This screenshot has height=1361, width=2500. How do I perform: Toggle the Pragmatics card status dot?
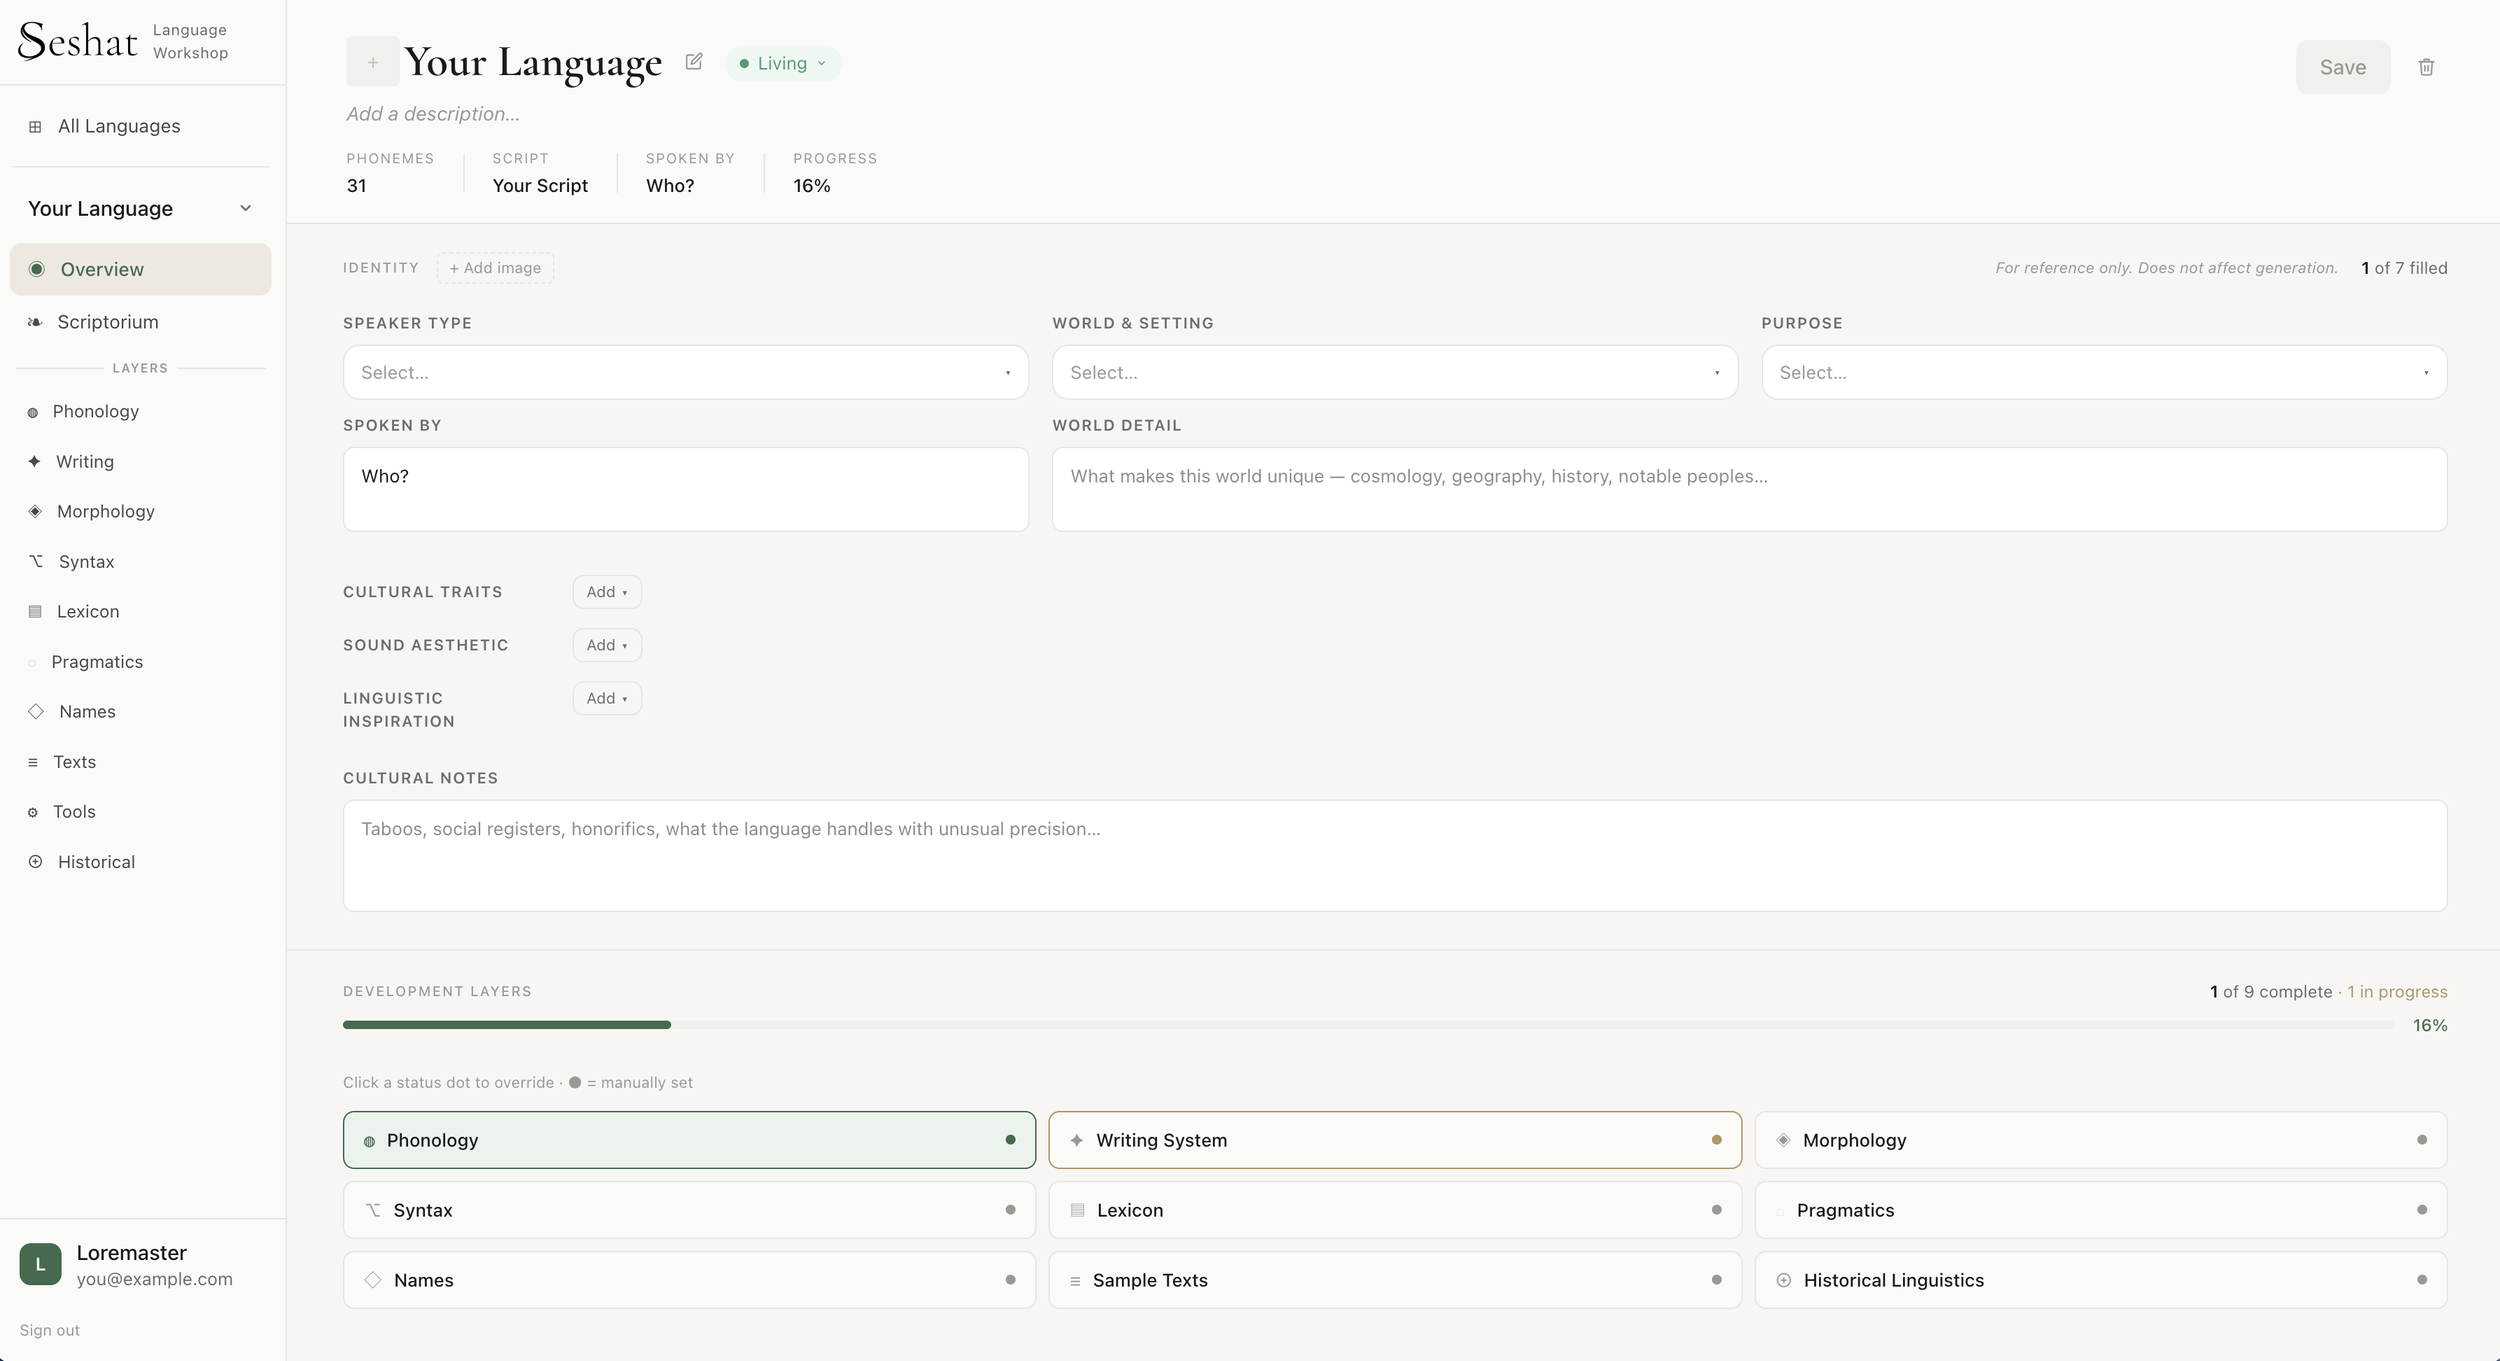pyautogui.click(x=2421, y=1210)
